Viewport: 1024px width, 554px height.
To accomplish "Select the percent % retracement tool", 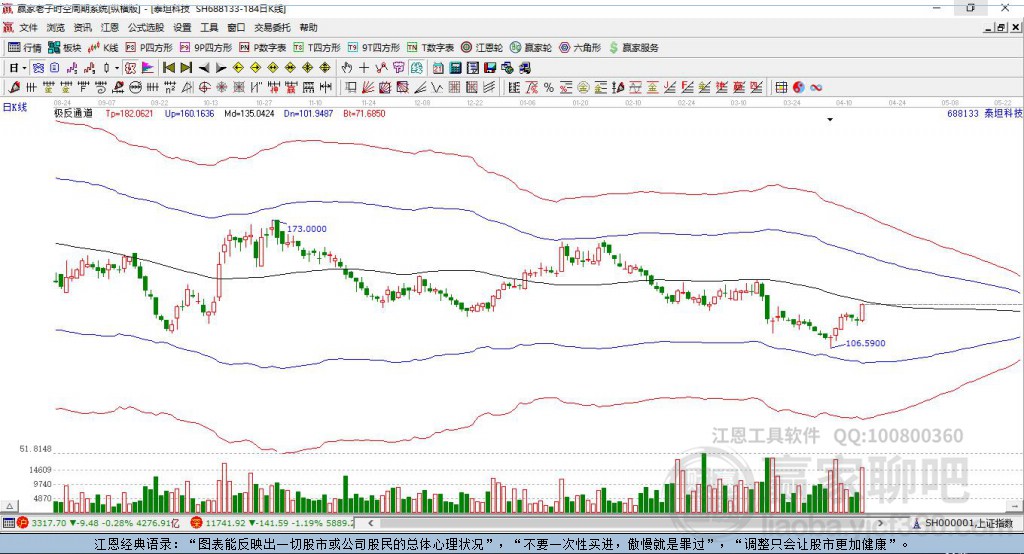I will pyautogui.click(x=549, y=87).
